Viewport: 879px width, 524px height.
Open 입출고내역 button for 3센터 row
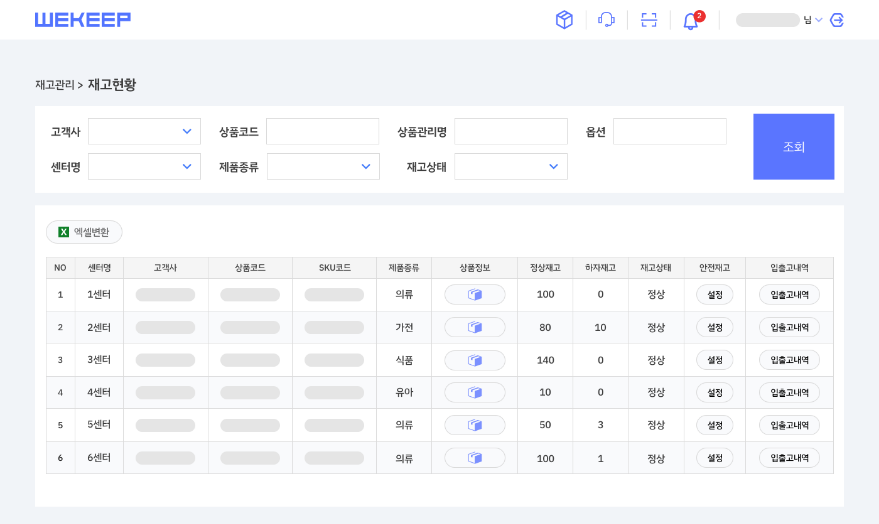tap(789, 360)
